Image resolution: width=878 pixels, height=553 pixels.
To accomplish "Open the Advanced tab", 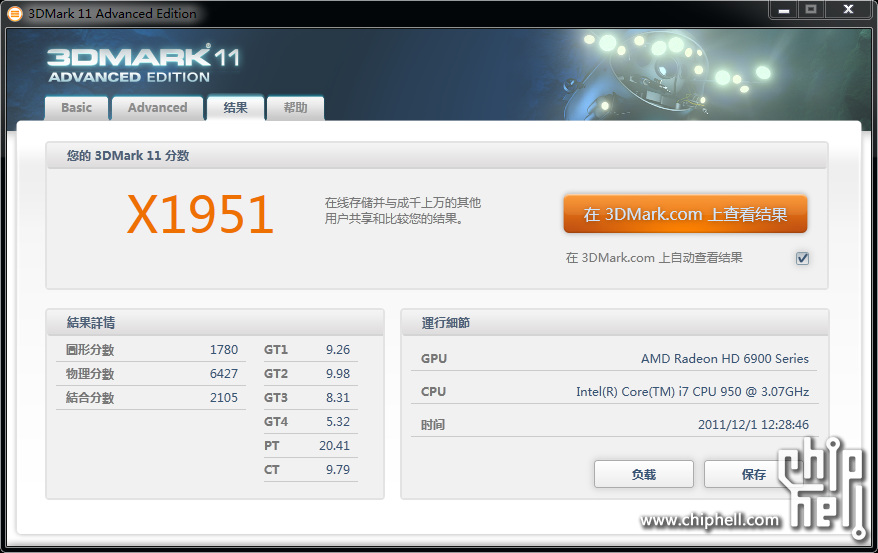I will point(157,107).
